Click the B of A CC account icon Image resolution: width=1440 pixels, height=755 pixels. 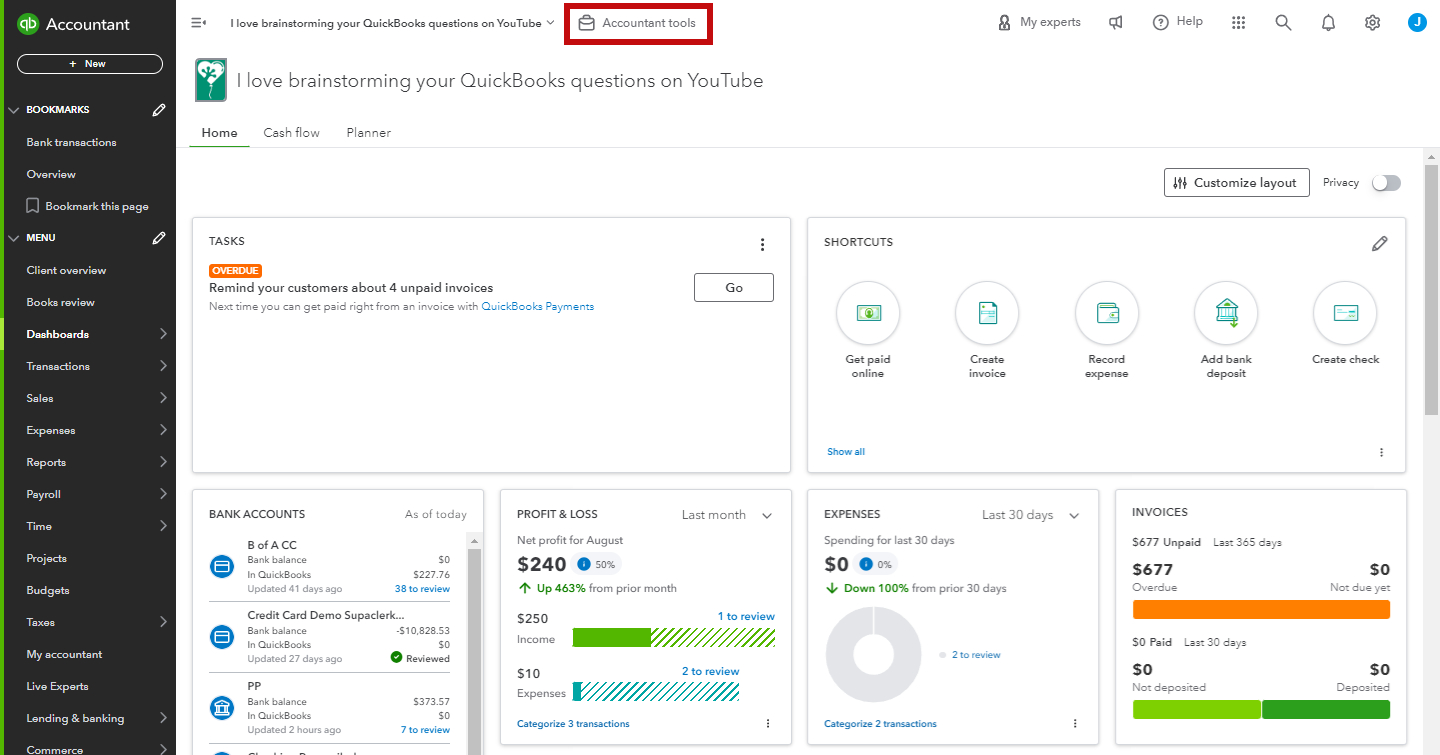[x=222, y=566]
